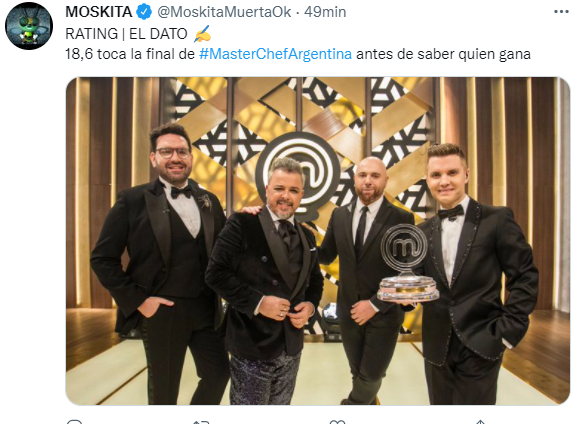Click the words 'antes de saber quien gana'
Image resolution: width=571 pixels, height=424 pixels.
point(443,54)
